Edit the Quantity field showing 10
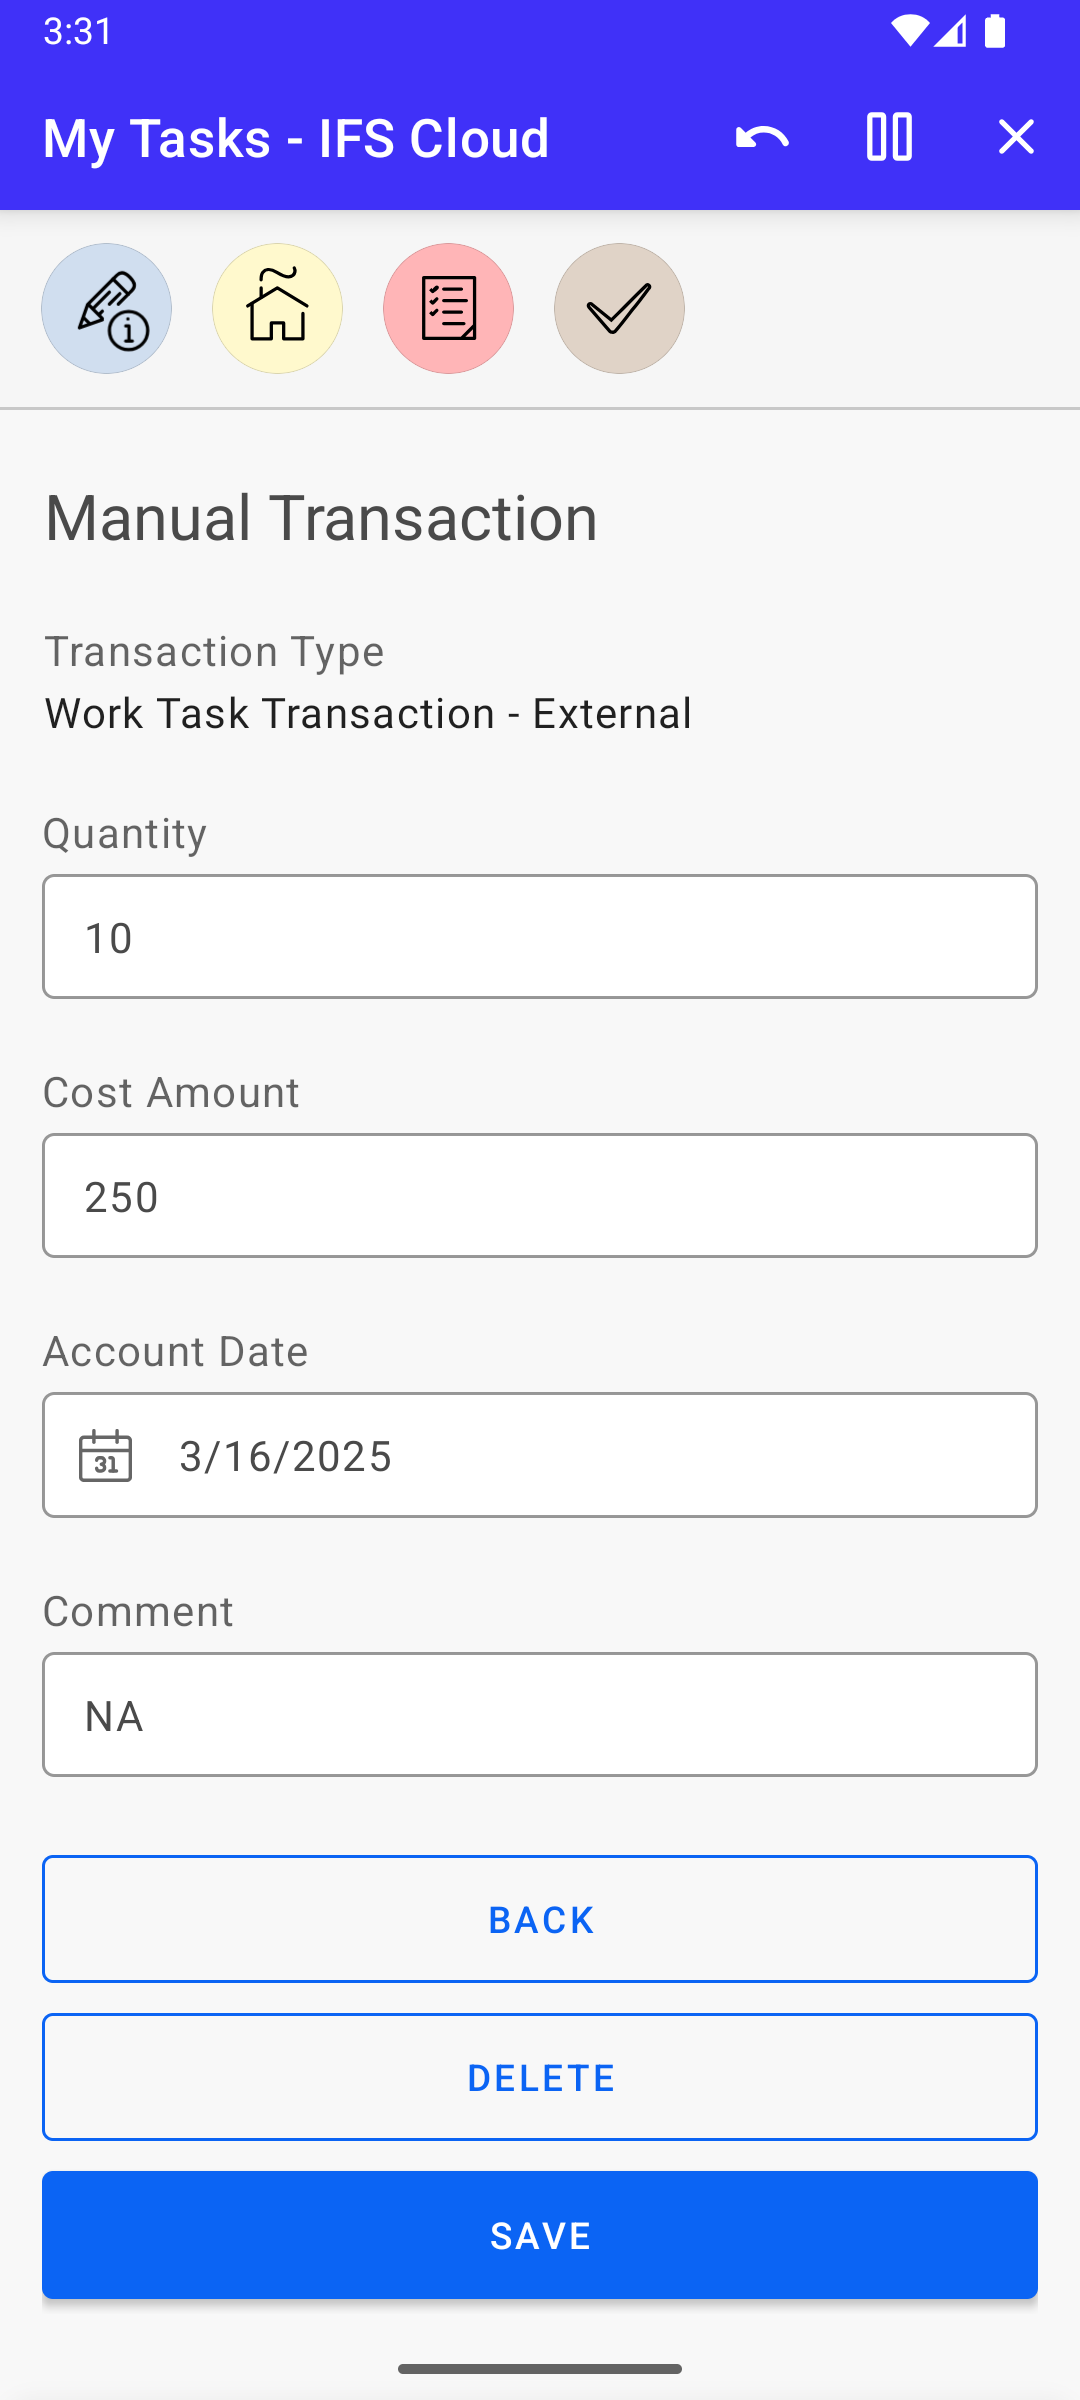This screenshot has height=2400, width=1080. click(x=540, y=937)
